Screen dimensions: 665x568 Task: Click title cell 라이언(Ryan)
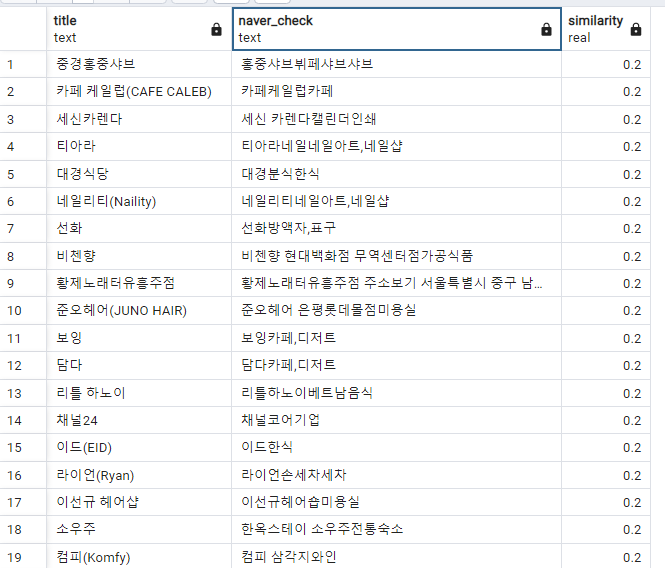[139, 475]
